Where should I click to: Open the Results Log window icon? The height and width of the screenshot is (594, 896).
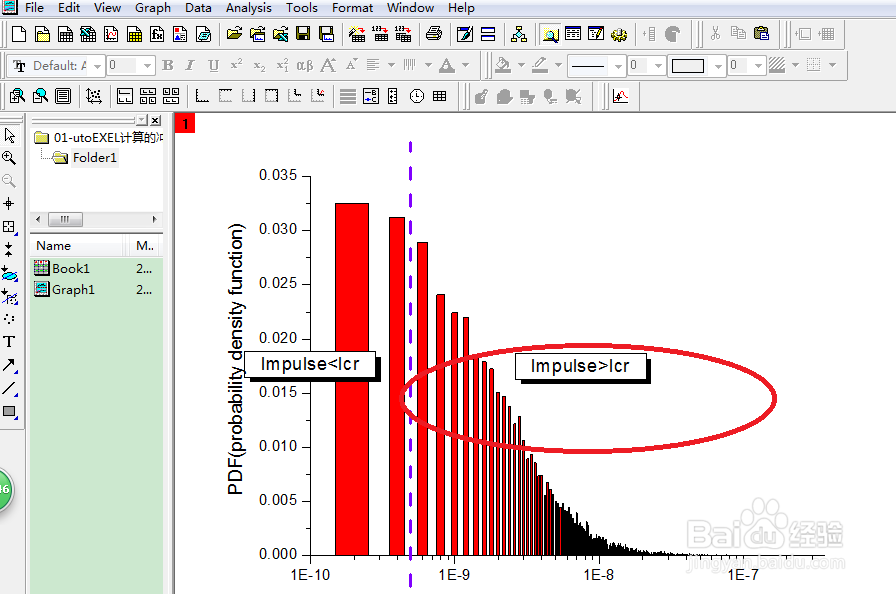coord(573,34)
